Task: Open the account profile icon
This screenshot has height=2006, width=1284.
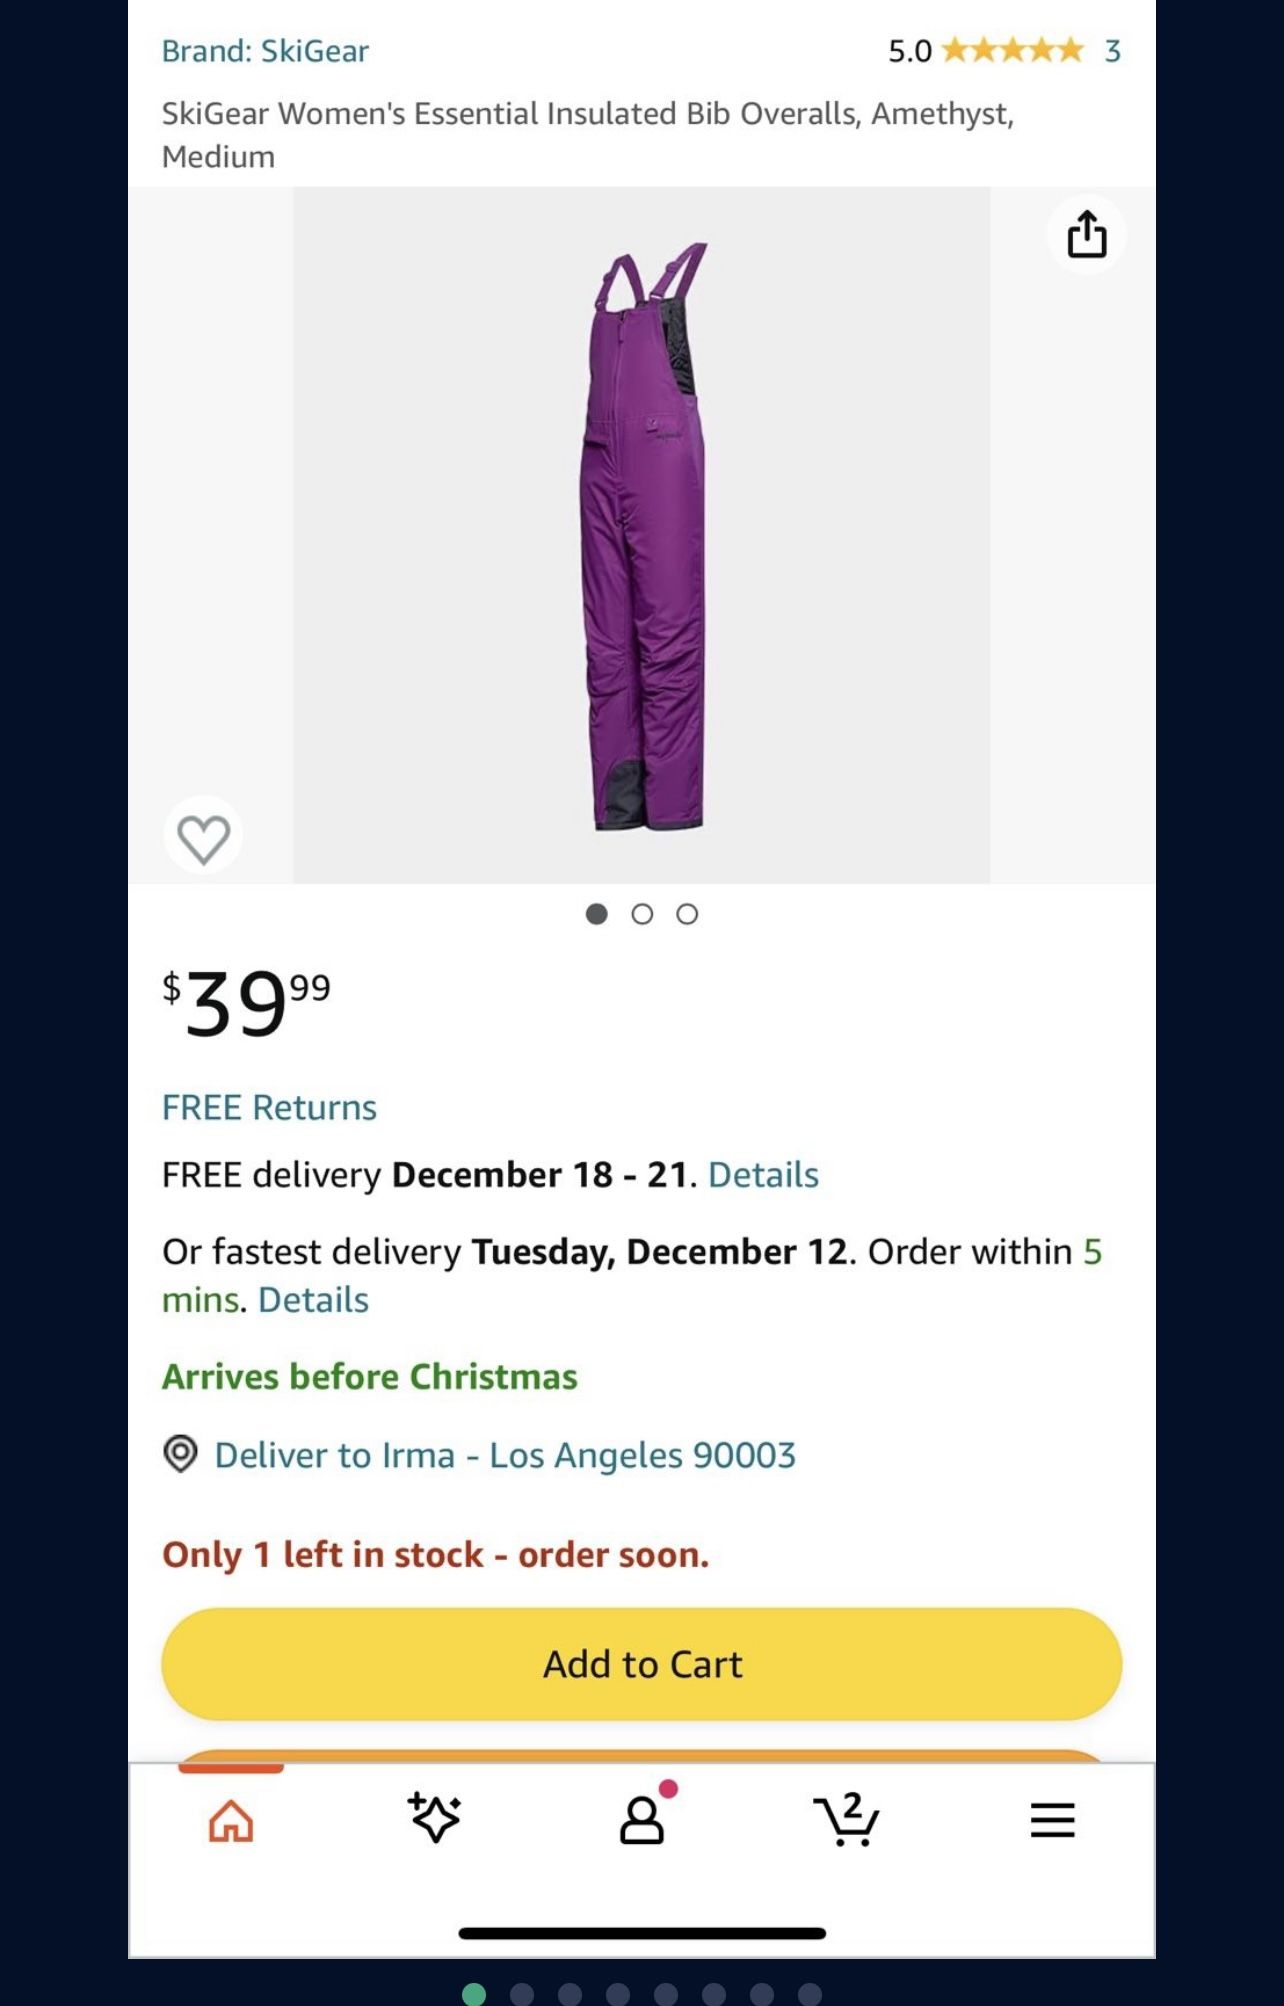Action: pyautogui.click(x=642, y=1820)
